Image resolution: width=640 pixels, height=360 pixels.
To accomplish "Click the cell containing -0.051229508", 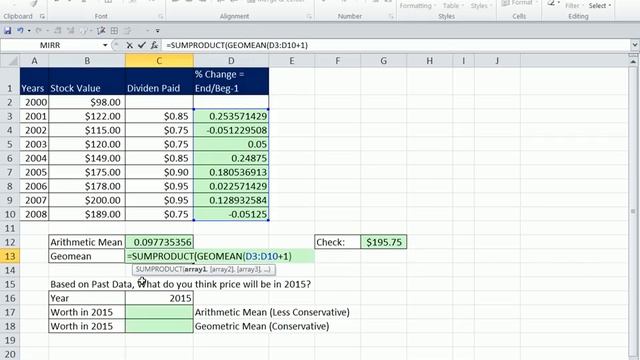I will coord(231,130).
